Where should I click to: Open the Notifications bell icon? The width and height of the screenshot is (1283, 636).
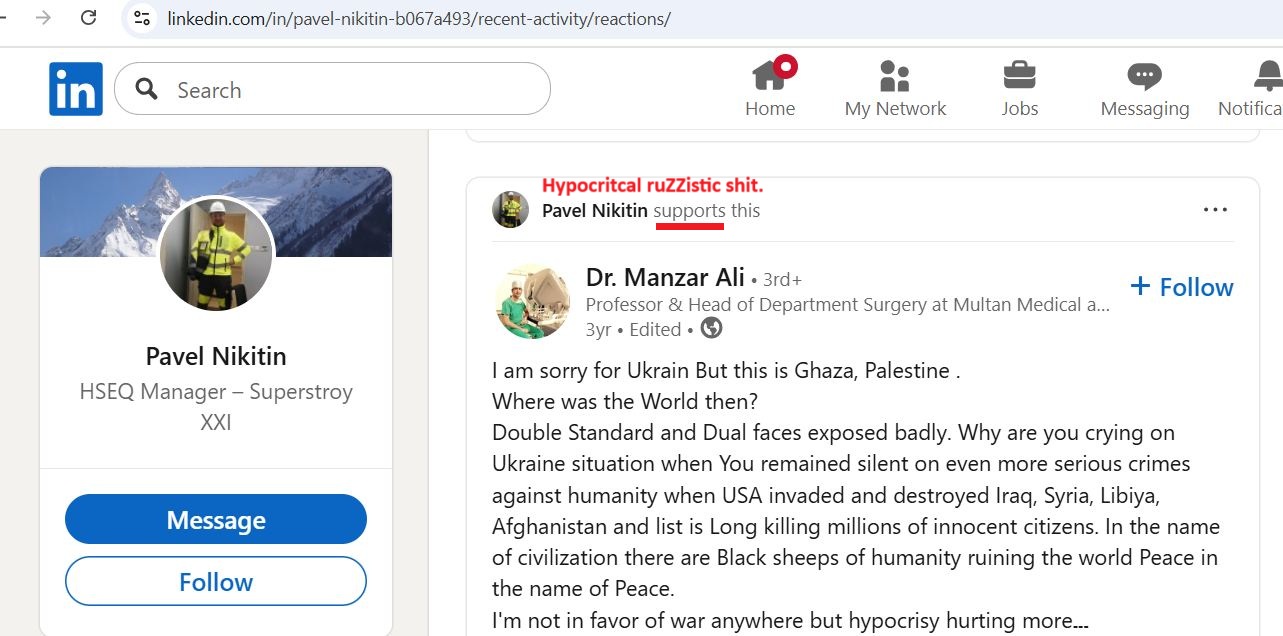[x=1268, y=76]
